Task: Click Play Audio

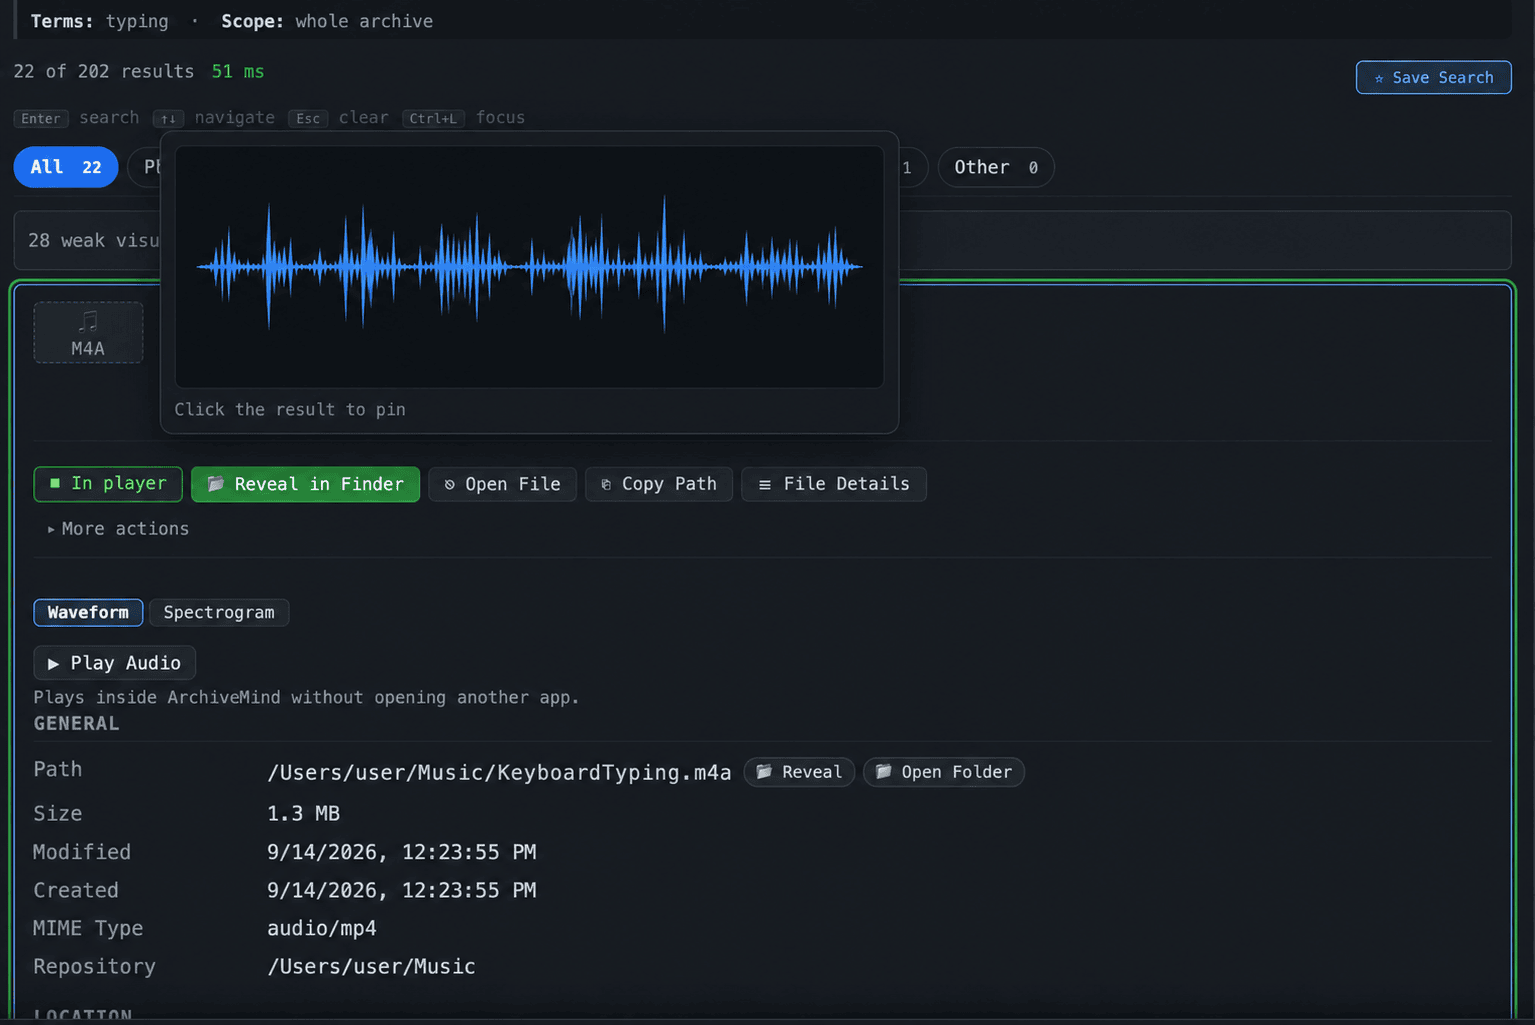Action: click(x=114, y=663)
